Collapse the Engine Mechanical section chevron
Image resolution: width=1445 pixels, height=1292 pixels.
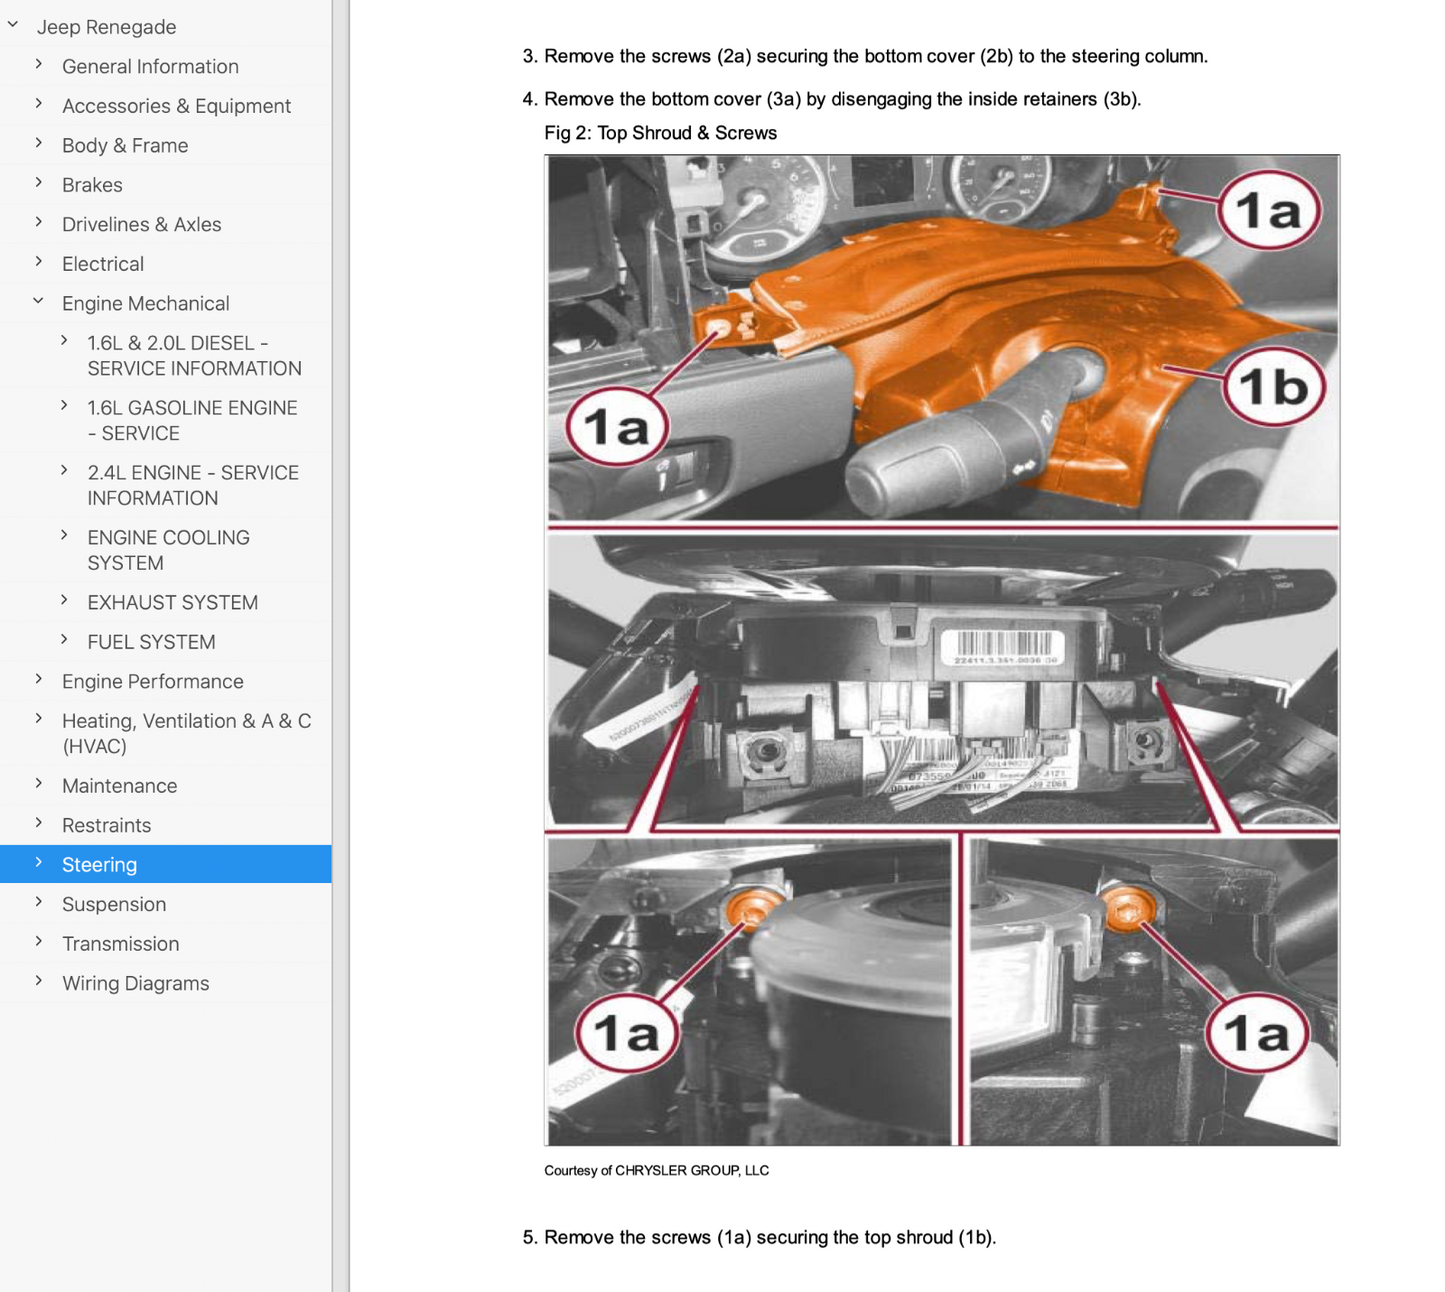39,302
